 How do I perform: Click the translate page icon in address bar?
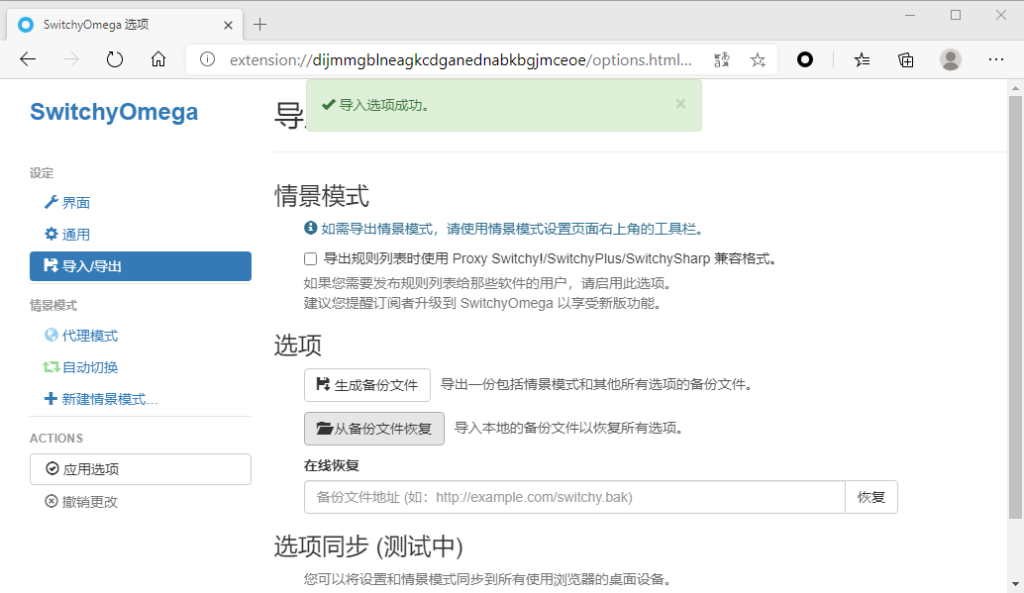pyautogui.click(x=721, y=60)
